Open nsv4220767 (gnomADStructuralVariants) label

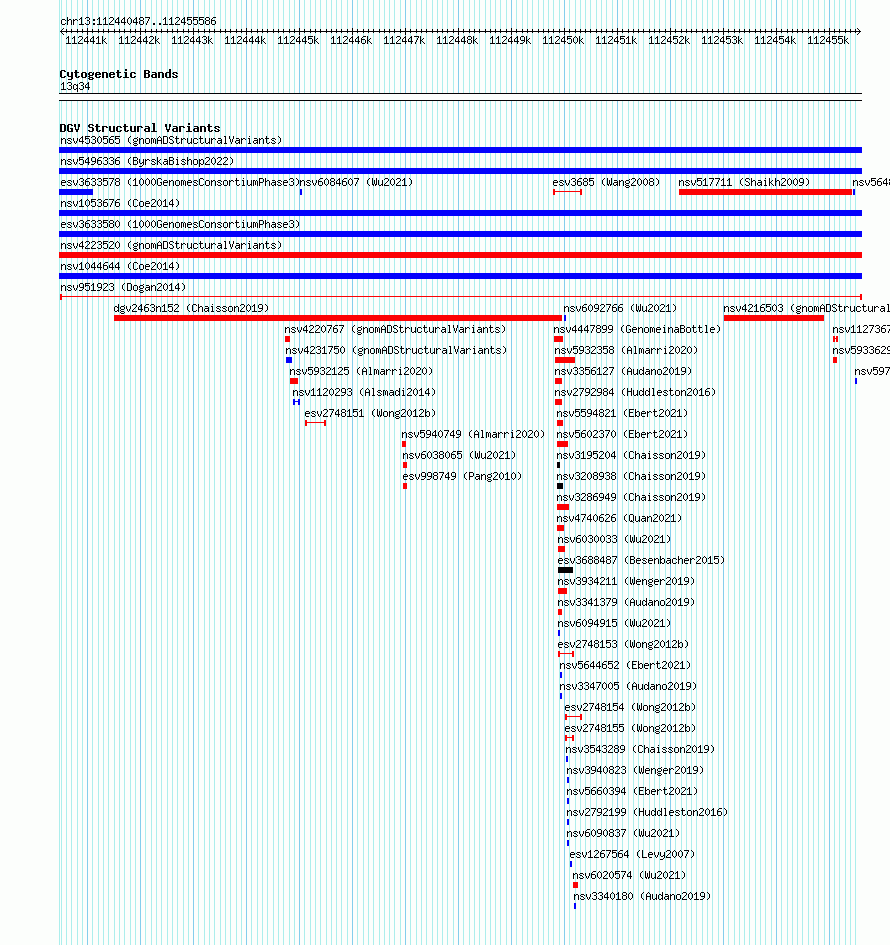click(x=395, y=329)
